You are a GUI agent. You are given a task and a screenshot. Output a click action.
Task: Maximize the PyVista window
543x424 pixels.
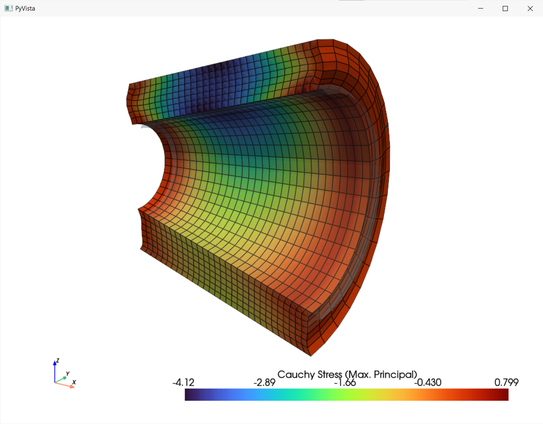tap(505, 8)
